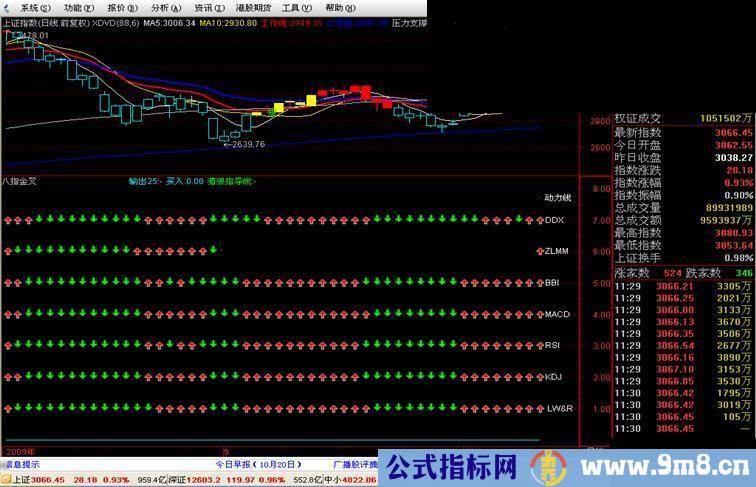The width and height of the screenshot is (756, 487).
Task: Open the 分析 menu
Action: point(162,7)
